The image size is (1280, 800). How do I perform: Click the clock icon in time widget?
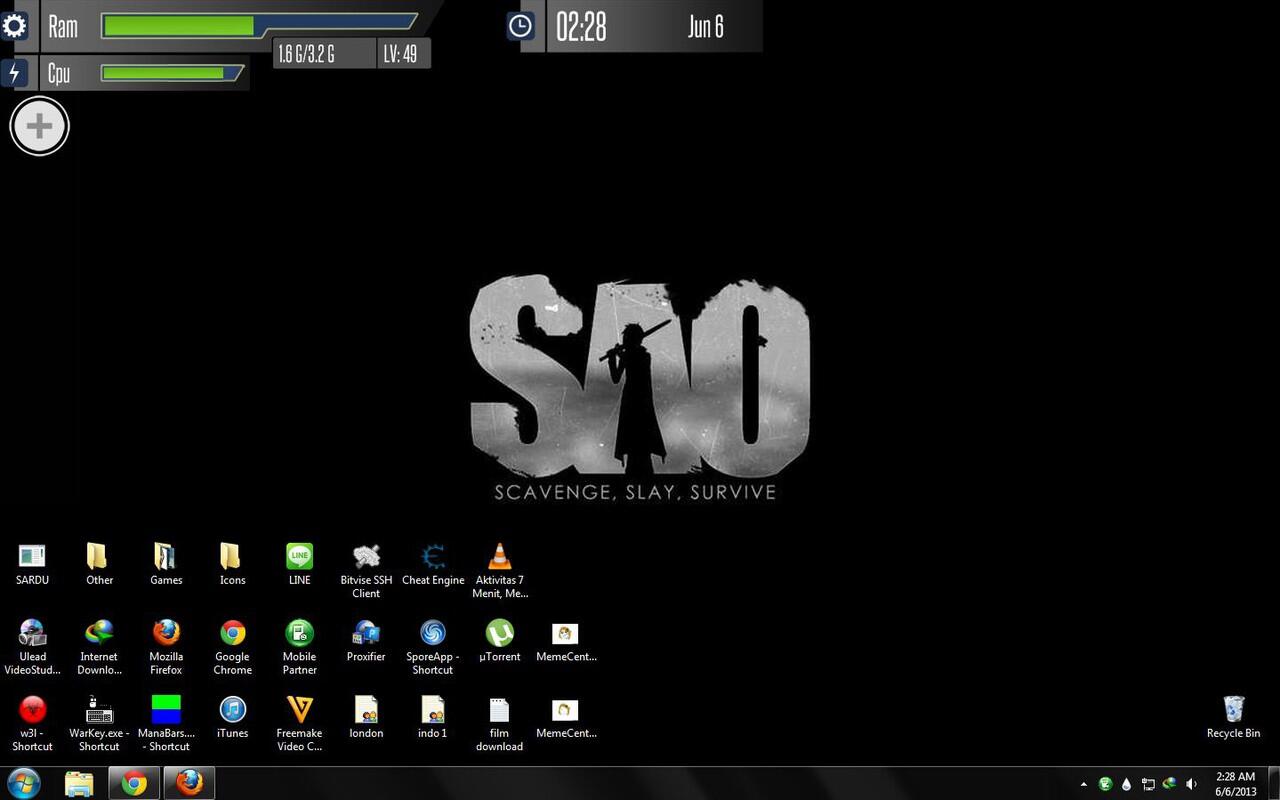click(x=520, y=26)
